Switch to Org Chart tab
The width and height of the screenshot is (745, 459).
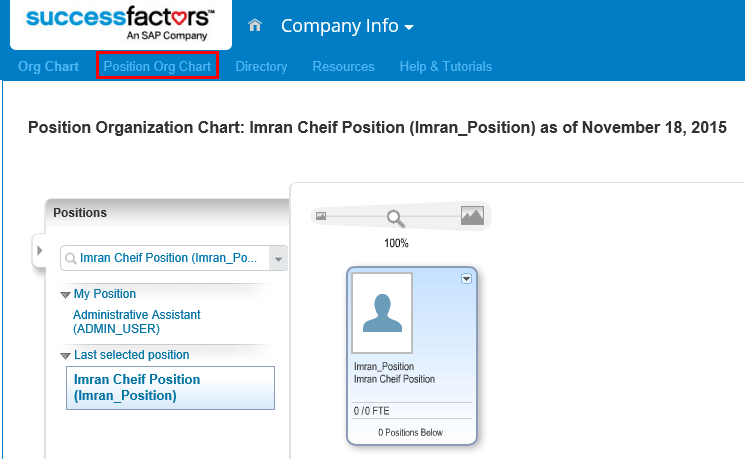point(48,67)
